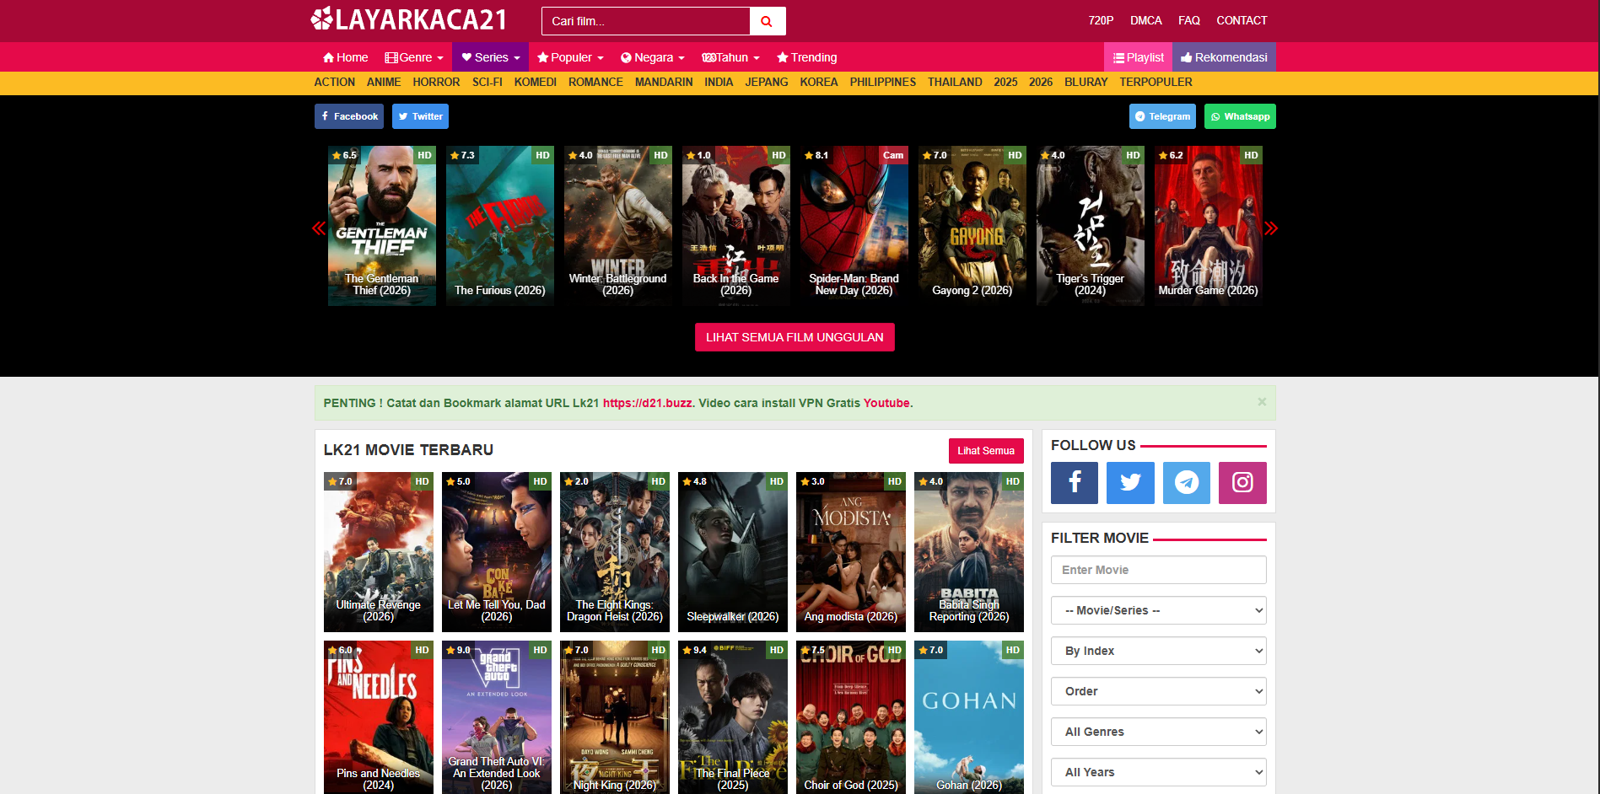Open the Playlist tab

click(1138, 58)
